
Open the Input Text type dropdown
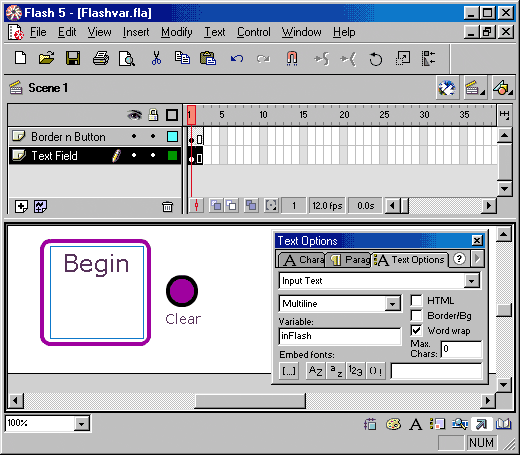pyautogui.click(x=471, y=281)
